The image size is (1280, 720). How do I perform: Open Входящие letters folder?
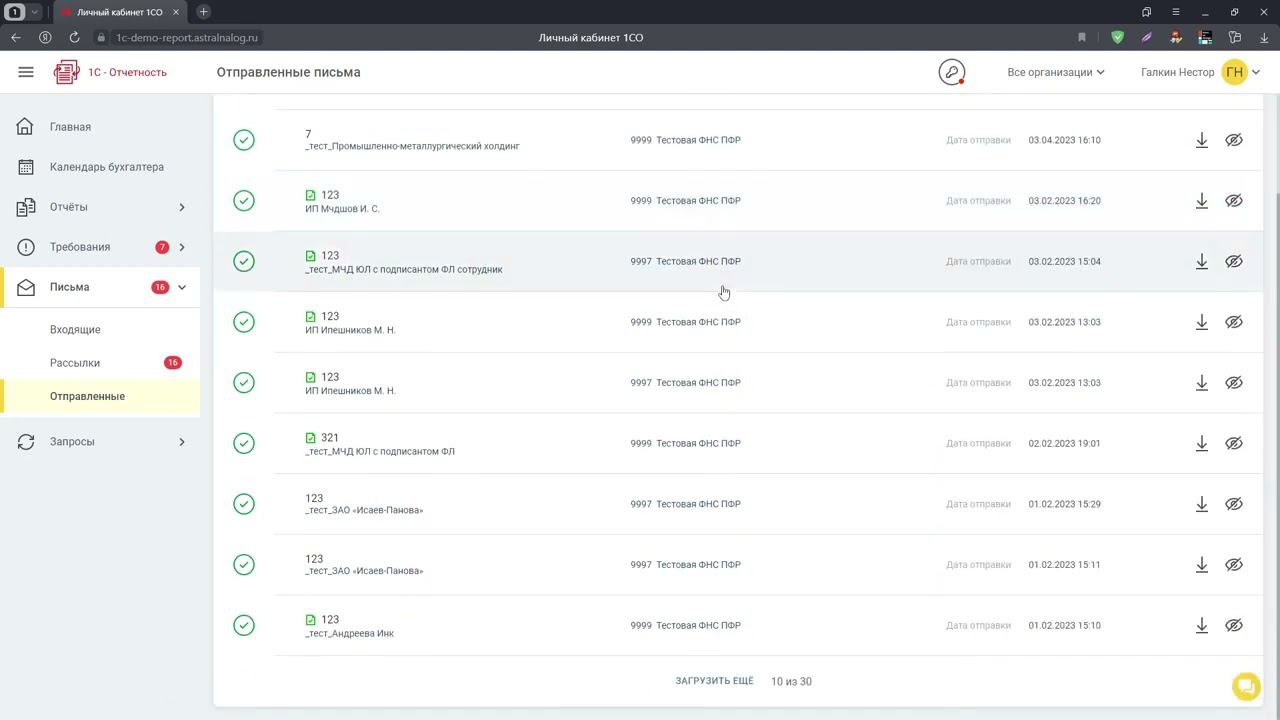[75, 329]
